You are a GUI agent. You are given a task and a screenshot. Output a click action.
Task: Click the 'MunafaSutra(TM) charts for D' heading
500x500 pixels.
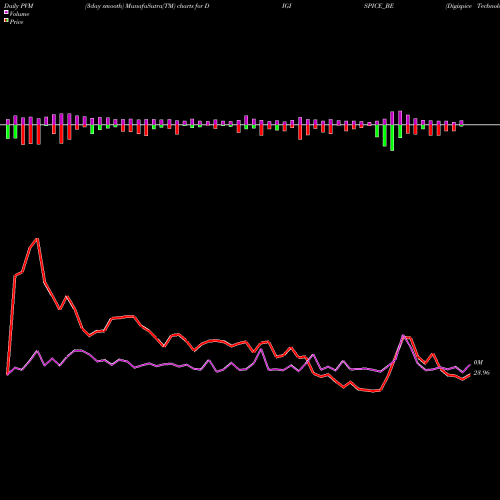[x=167, y=6]
